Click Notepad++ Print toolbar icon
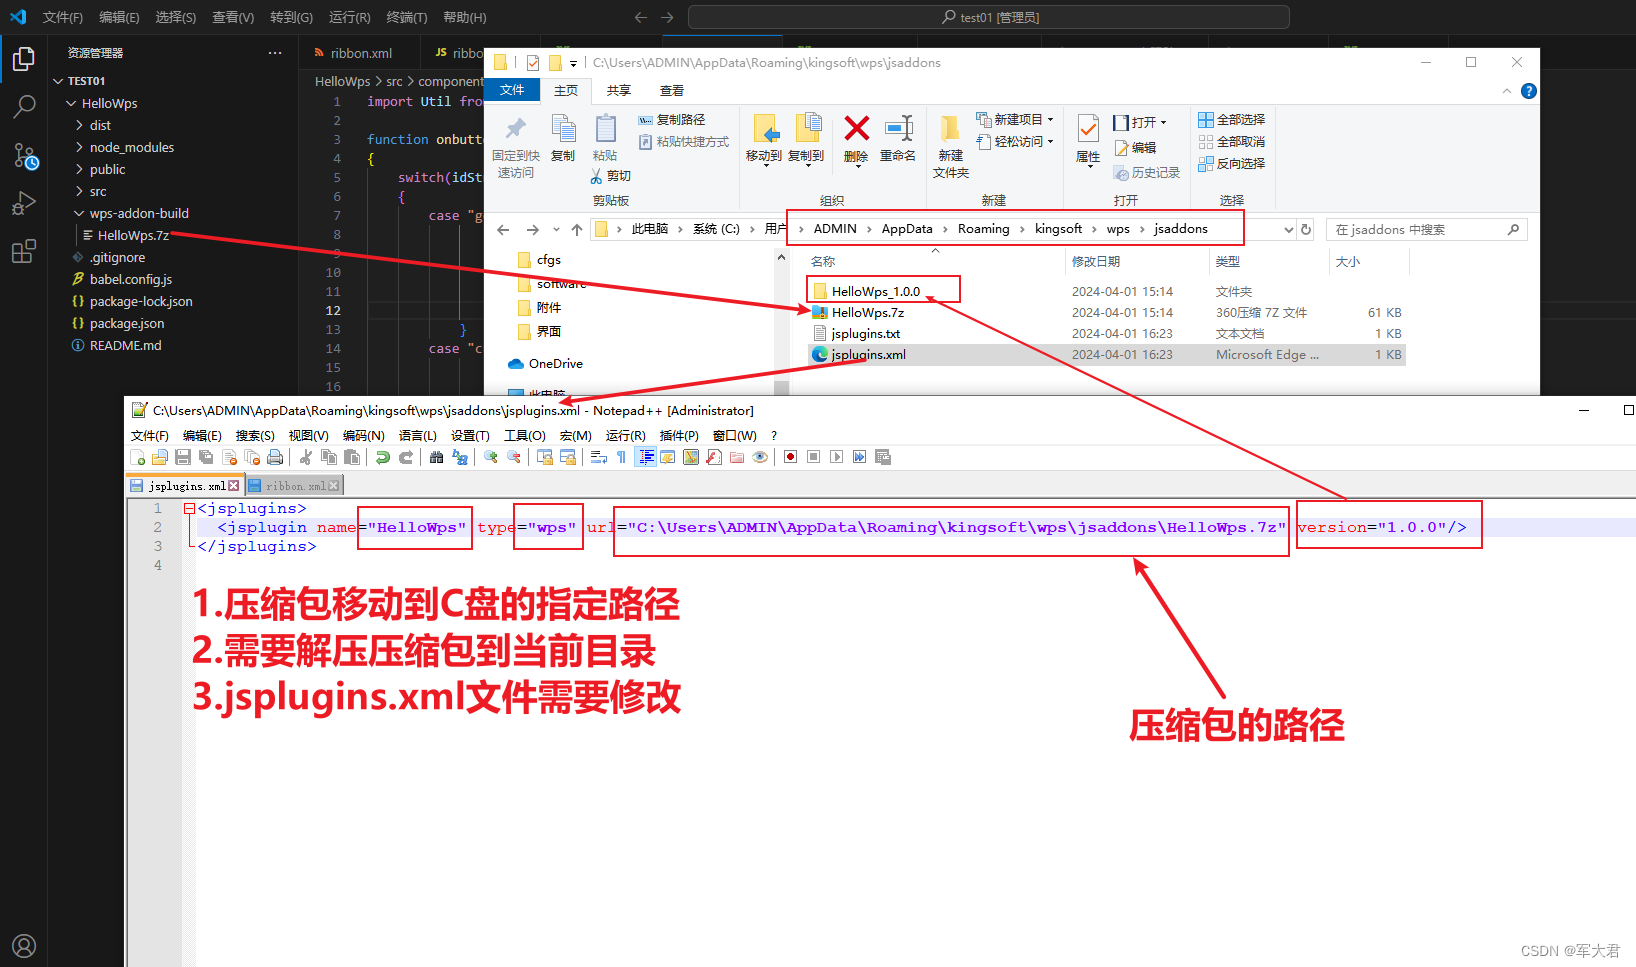 click(275, 457)
